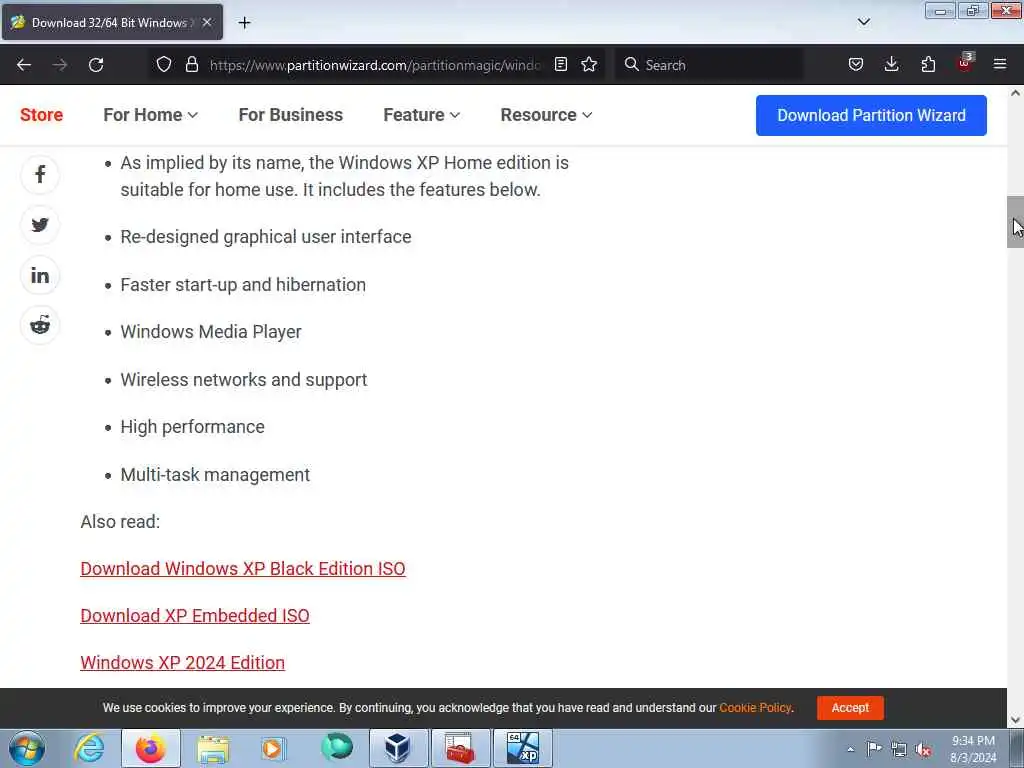Click the partitionwizard.com URL address field
The height and width of the screenshot is (768, 1024).
[x=375, y=65]
